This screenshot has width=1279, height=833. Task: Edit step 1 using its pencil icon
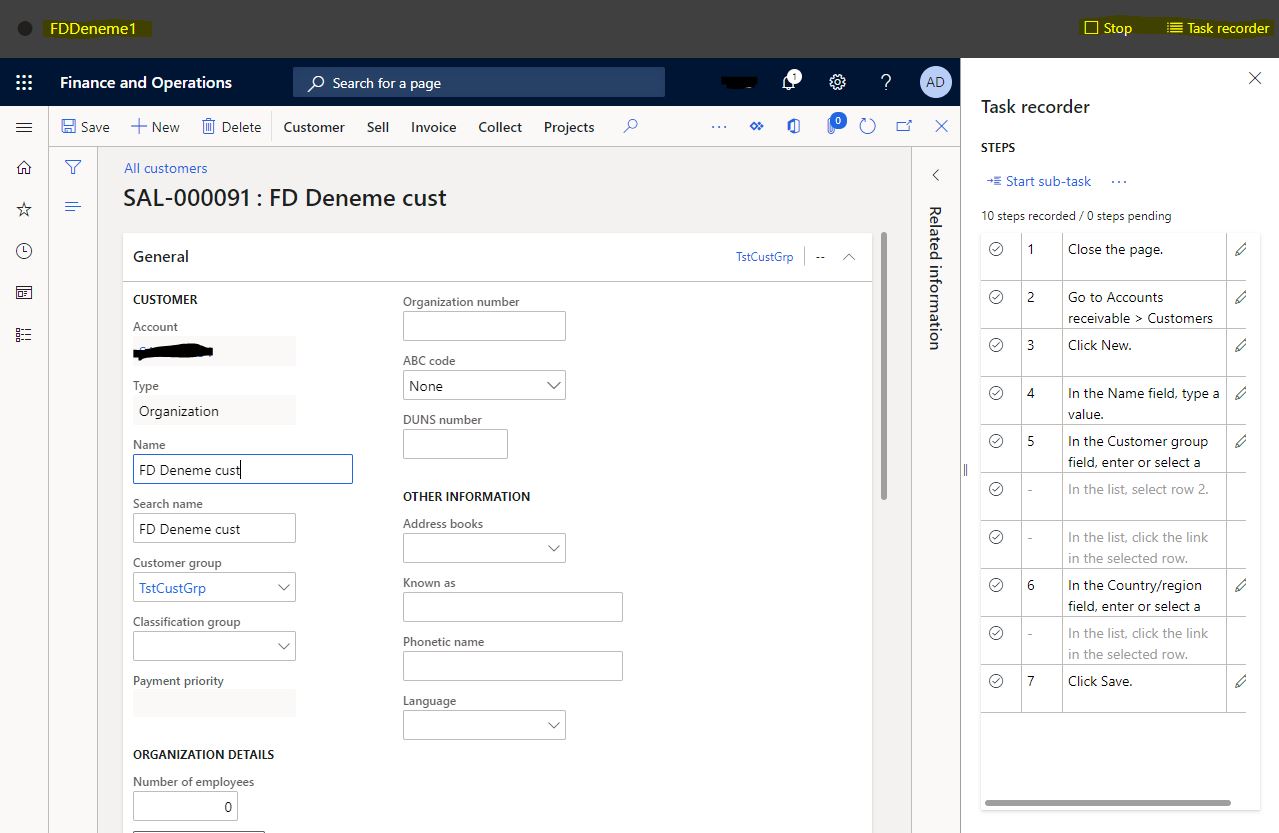[1240, 250]
